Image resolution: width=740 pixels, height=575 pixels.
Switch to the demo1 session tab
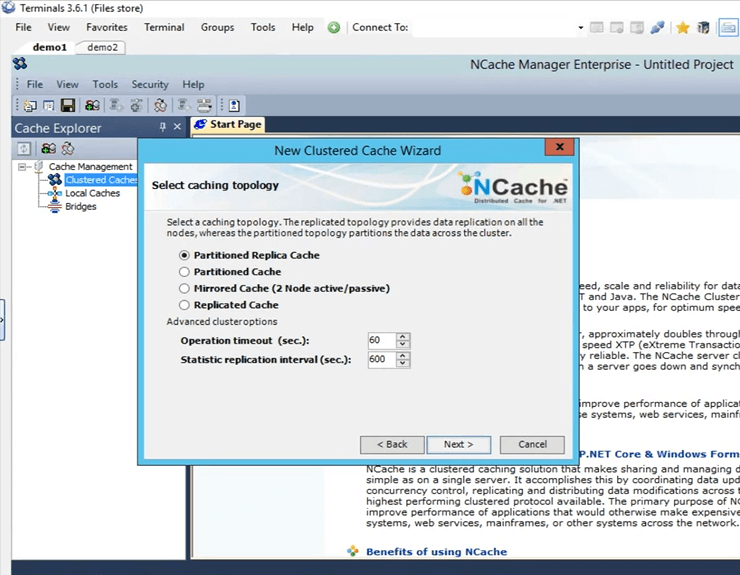pos(50,47)
